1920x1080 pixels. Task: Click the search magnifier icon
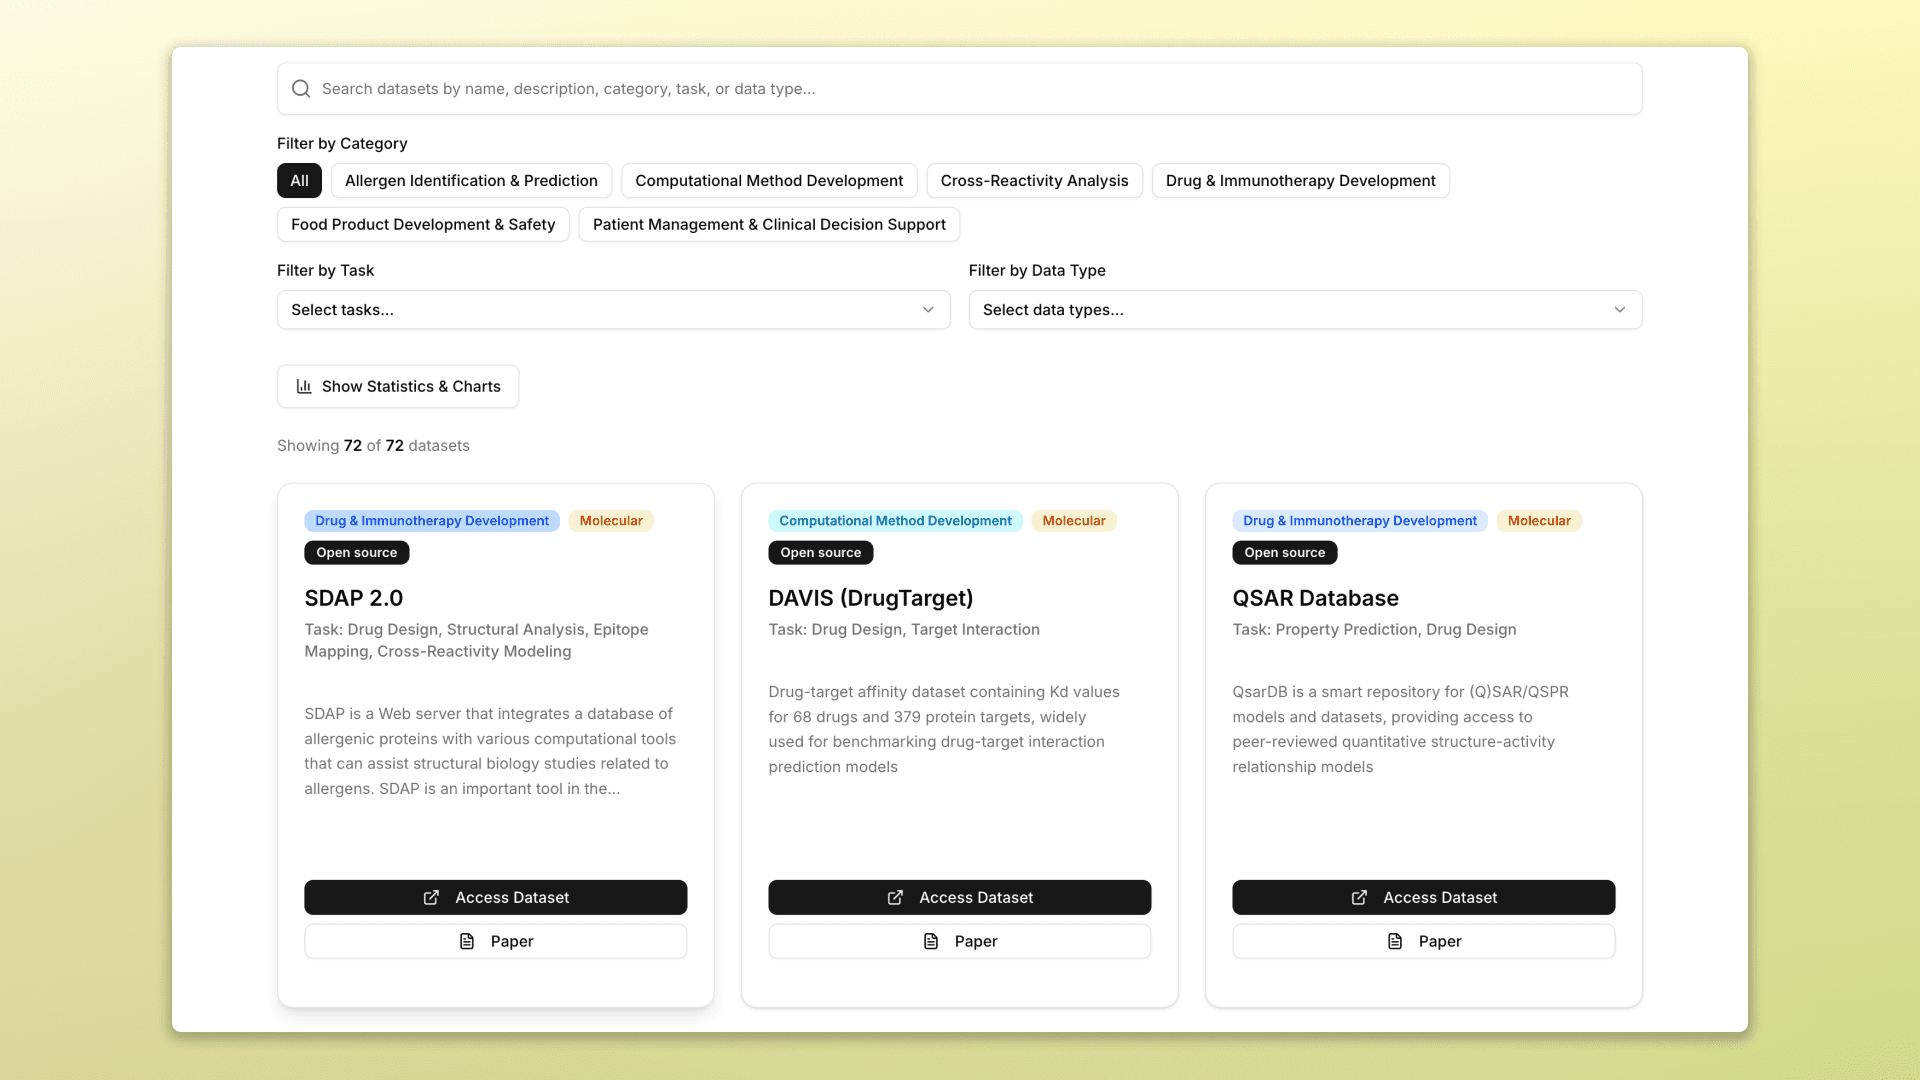pyautogui.click(x=301, y=89)
